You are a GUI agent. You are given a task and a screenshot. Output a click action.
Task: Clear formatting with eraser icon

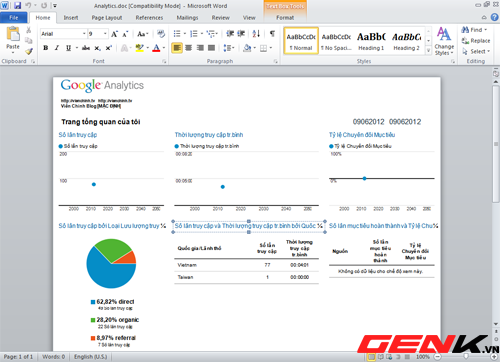[x=161, y=34]
